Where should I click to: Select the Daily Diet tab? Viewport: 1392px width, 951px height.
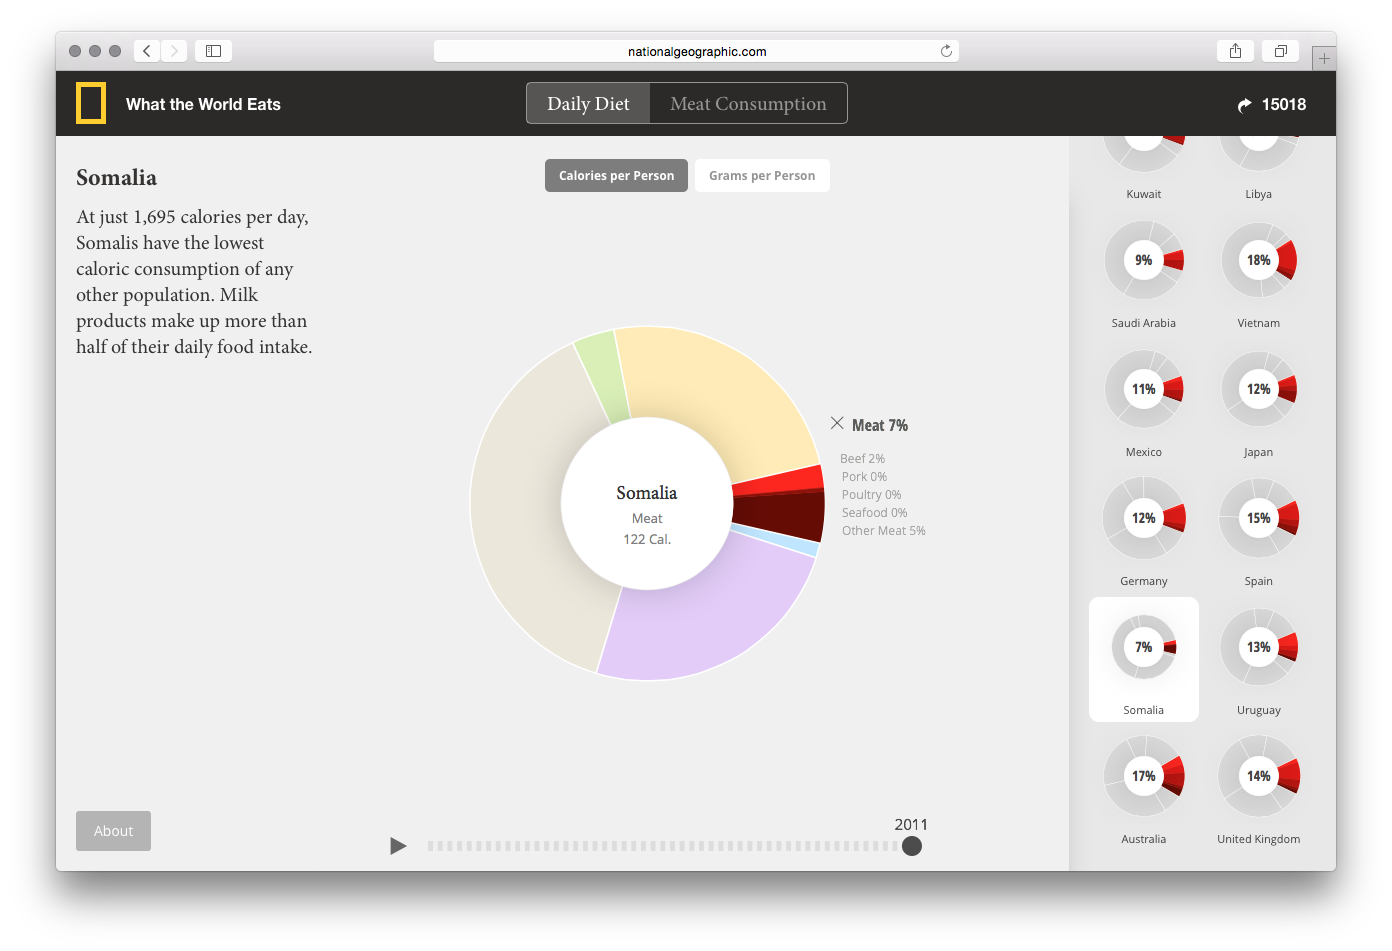[x=588, y=104]
